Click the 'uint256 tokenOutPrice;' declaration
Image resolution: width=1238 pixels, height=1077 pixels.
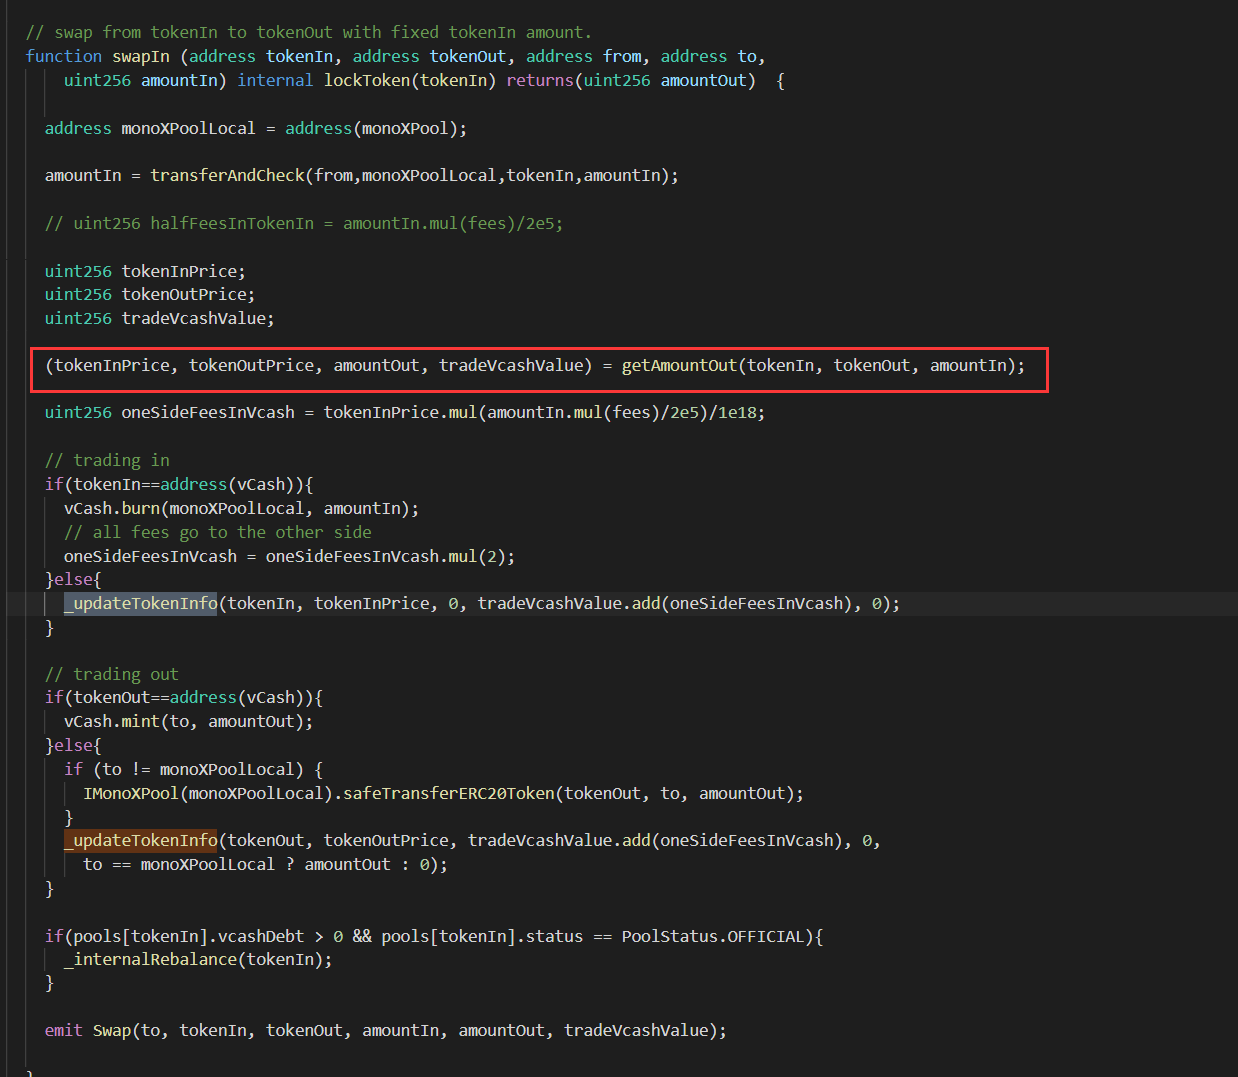[x=150, y=294]
